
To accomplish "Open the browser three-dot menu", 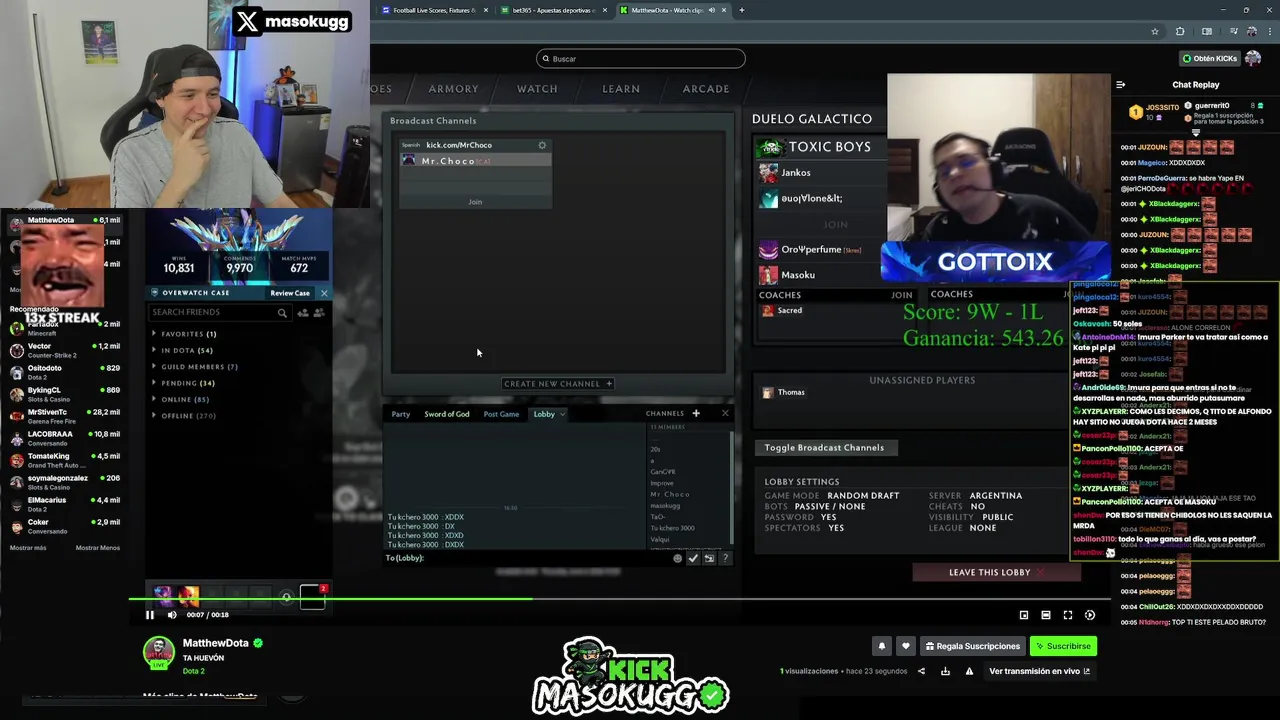I will pyautogui.click(x=1270, y=32).
